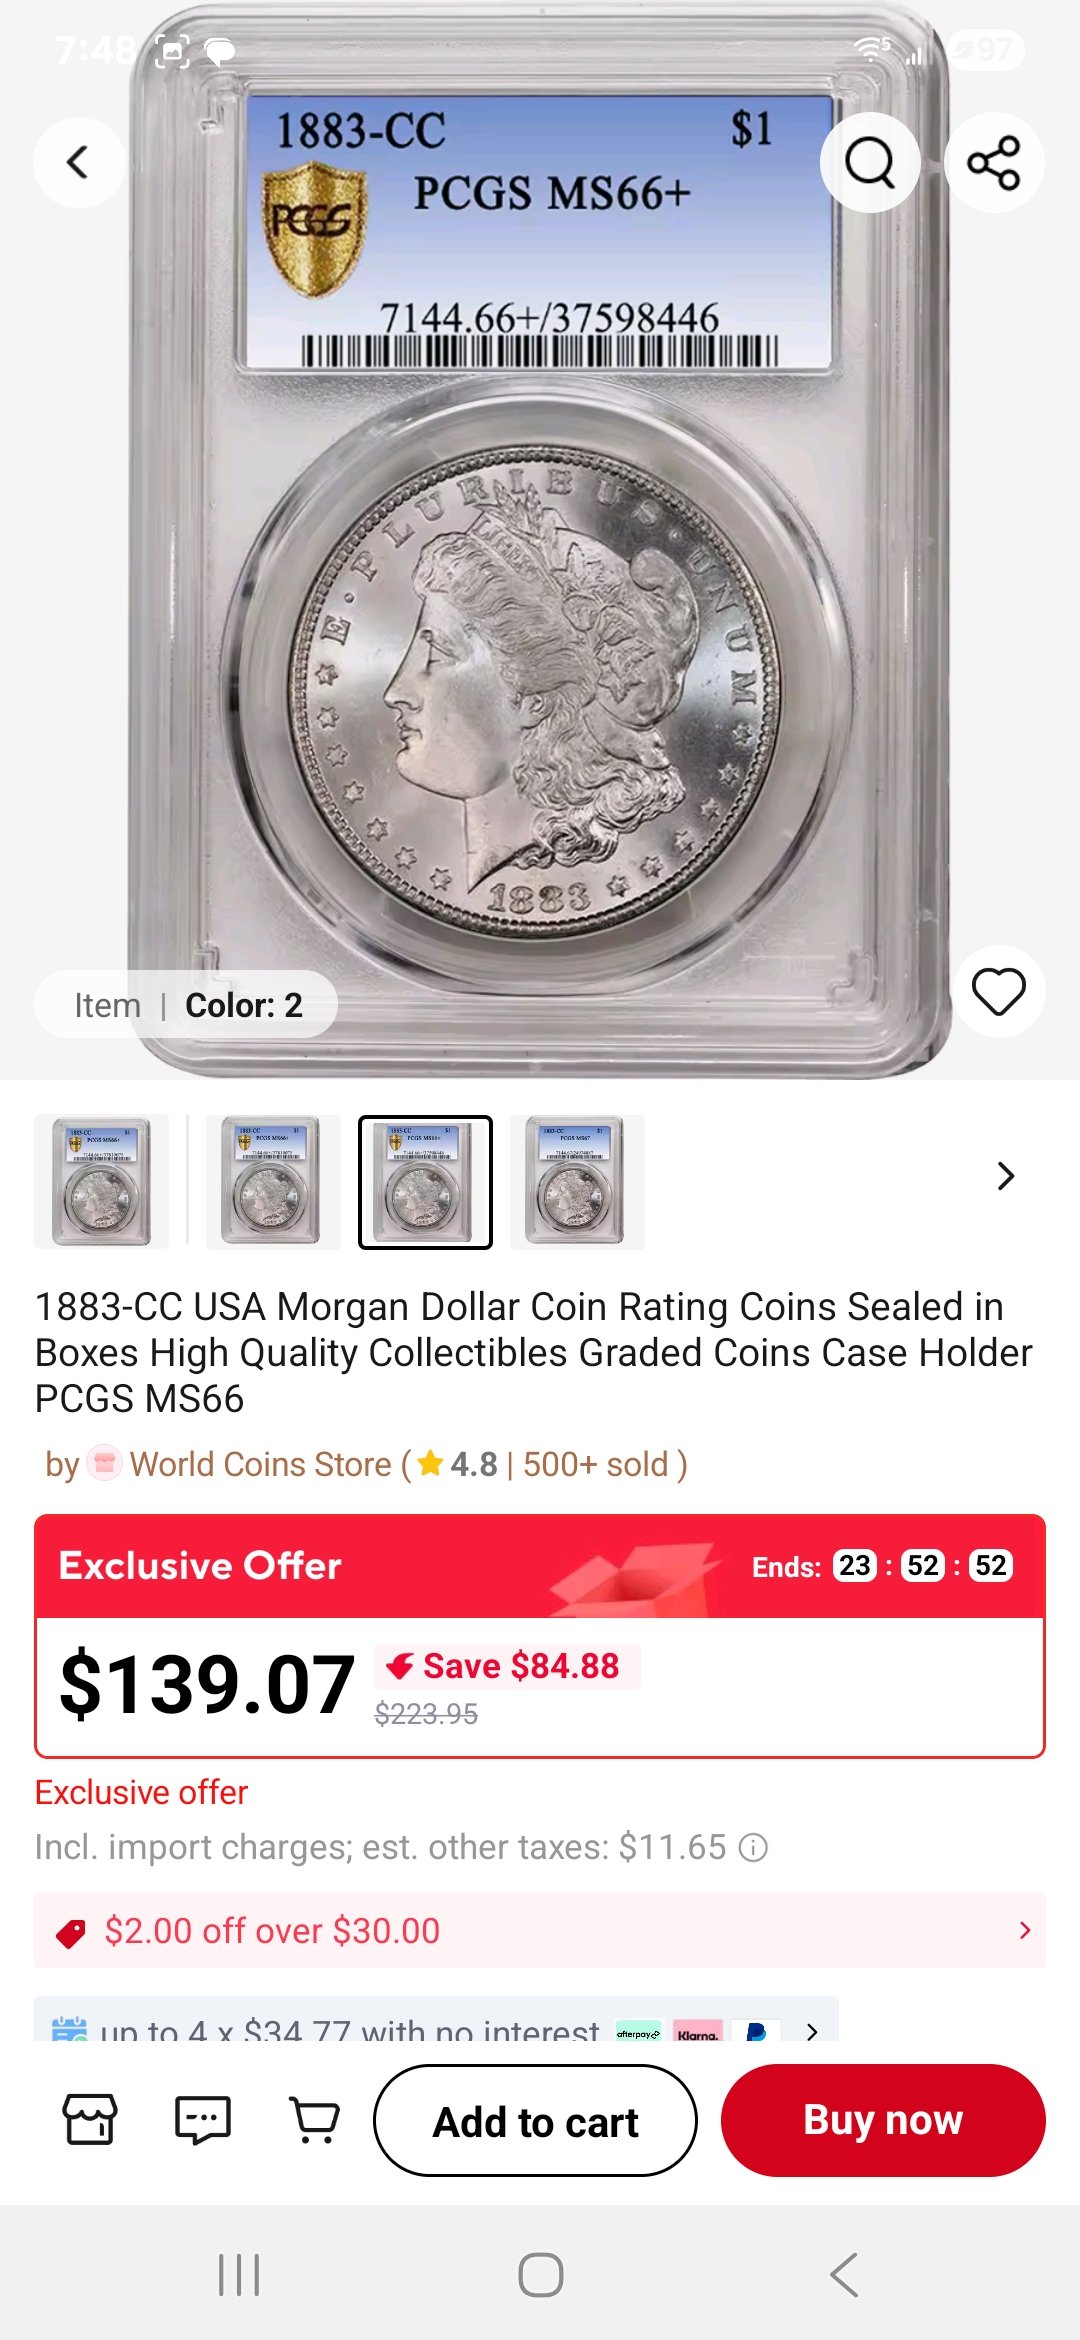Select first coin thumbnail
1080x2340 pixels.
point(102,1182)
